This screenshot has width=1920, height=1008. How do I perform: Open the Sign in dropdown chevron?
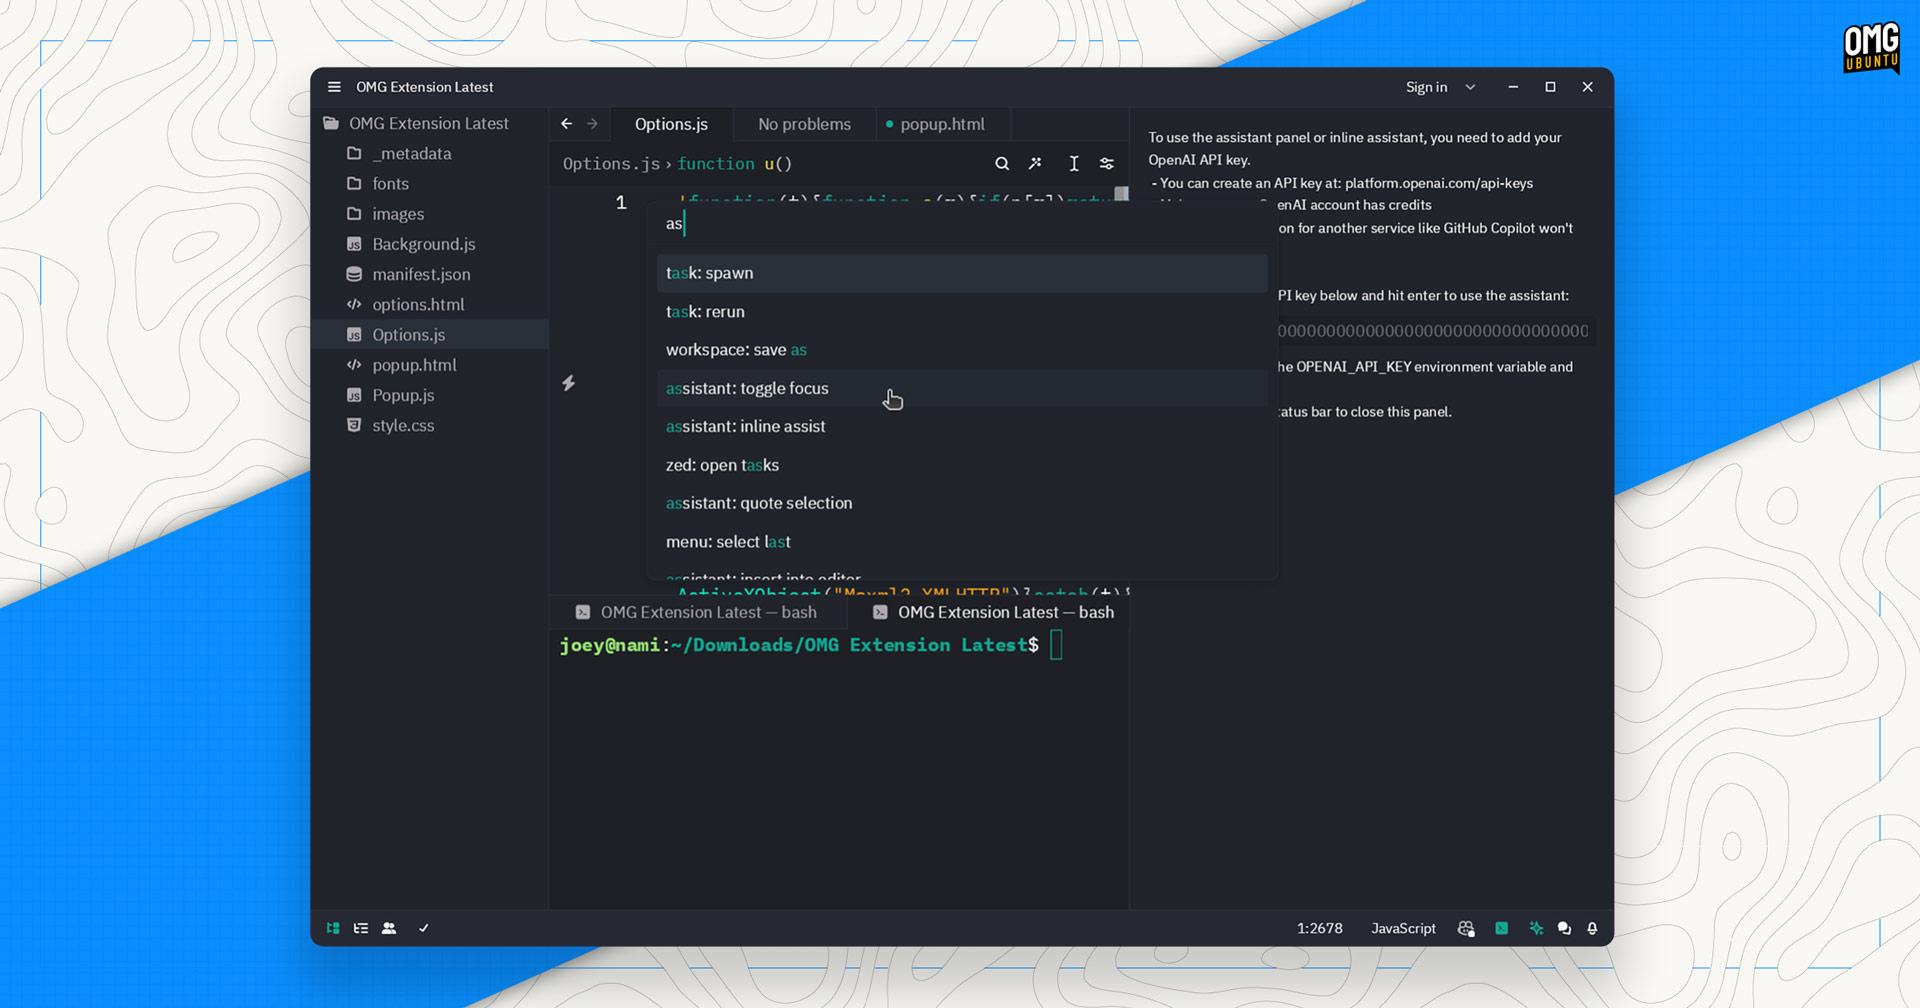coord(1470,87)
